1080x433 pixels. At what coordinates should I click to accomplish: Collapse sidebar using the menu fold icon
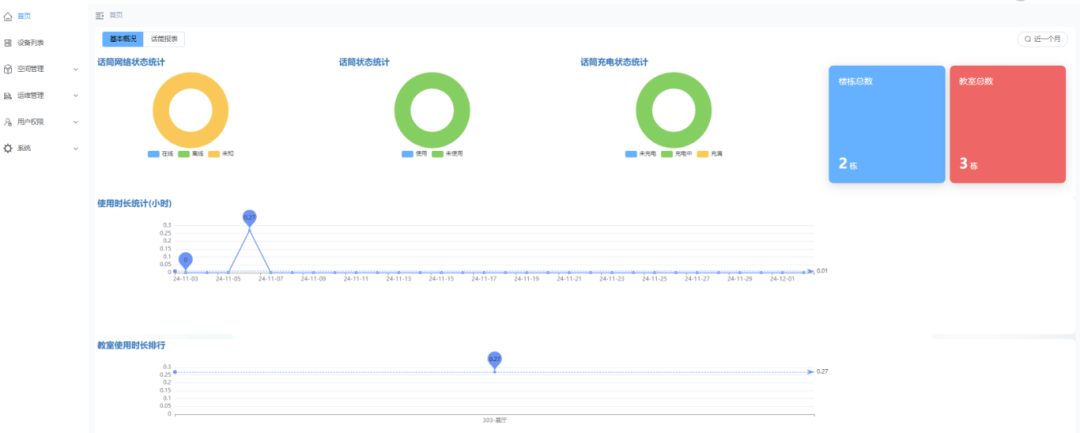click(99, 15)
